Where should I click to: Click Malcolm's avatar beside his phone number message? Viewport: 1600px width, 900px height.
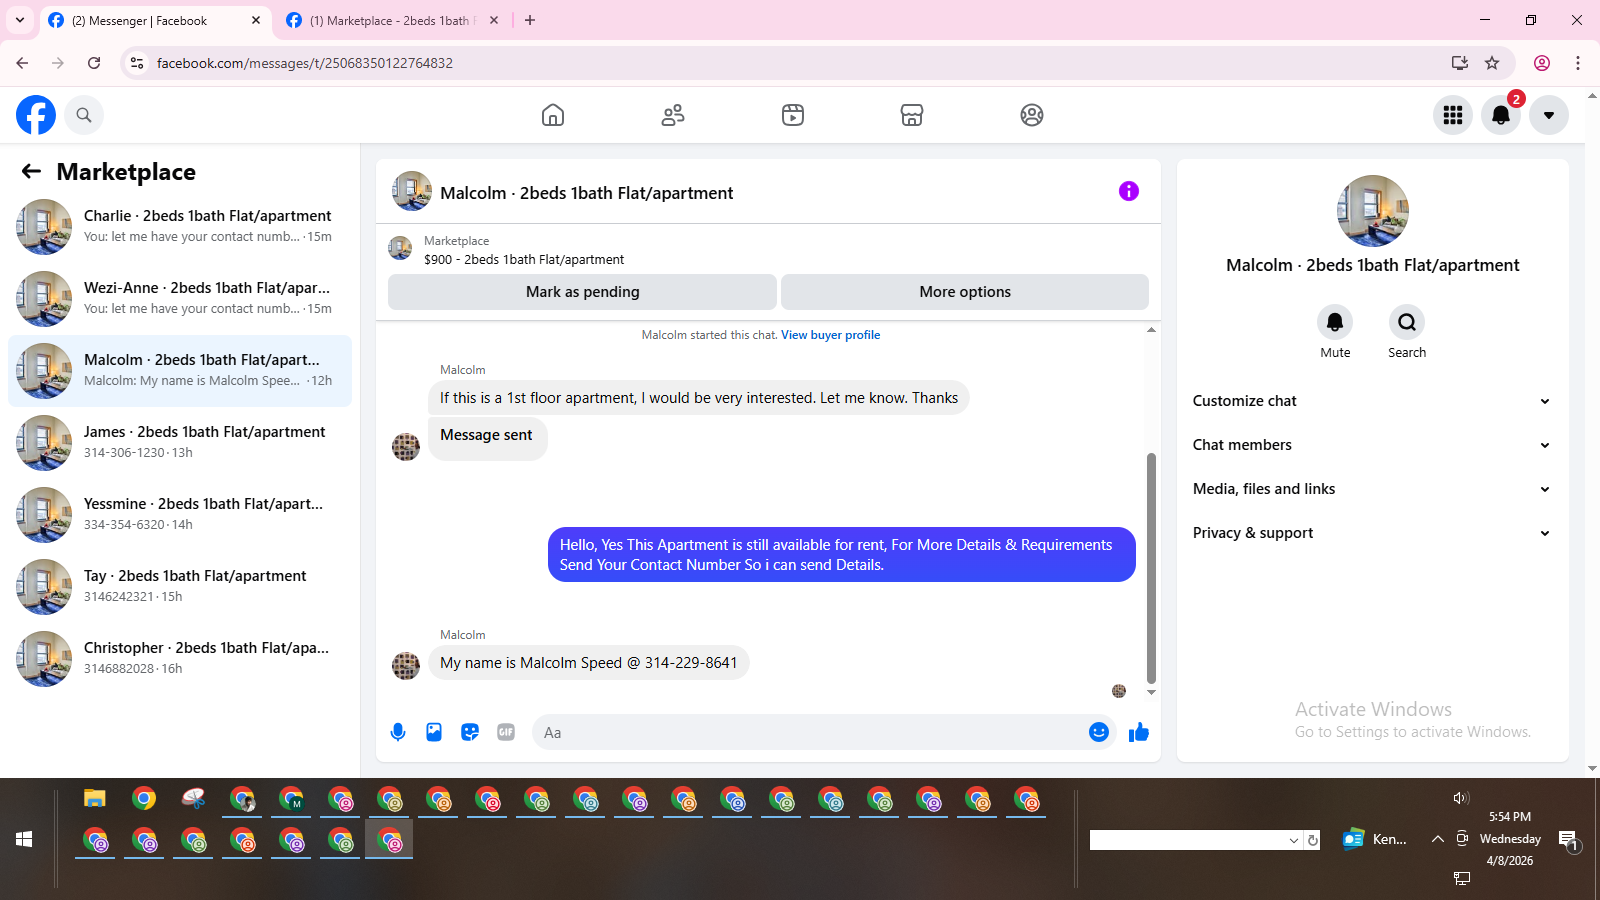click(x=406, y=665)
